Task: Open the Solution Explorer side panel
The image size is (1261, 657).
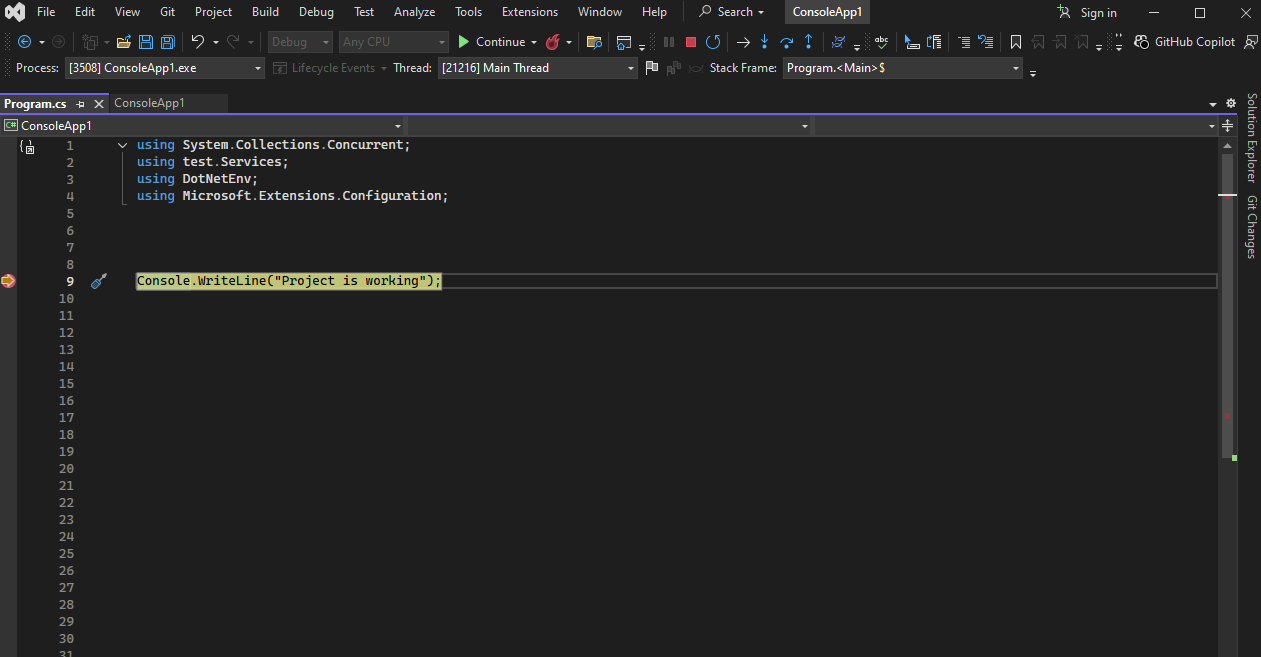Action: click(x=1251, y=138)
